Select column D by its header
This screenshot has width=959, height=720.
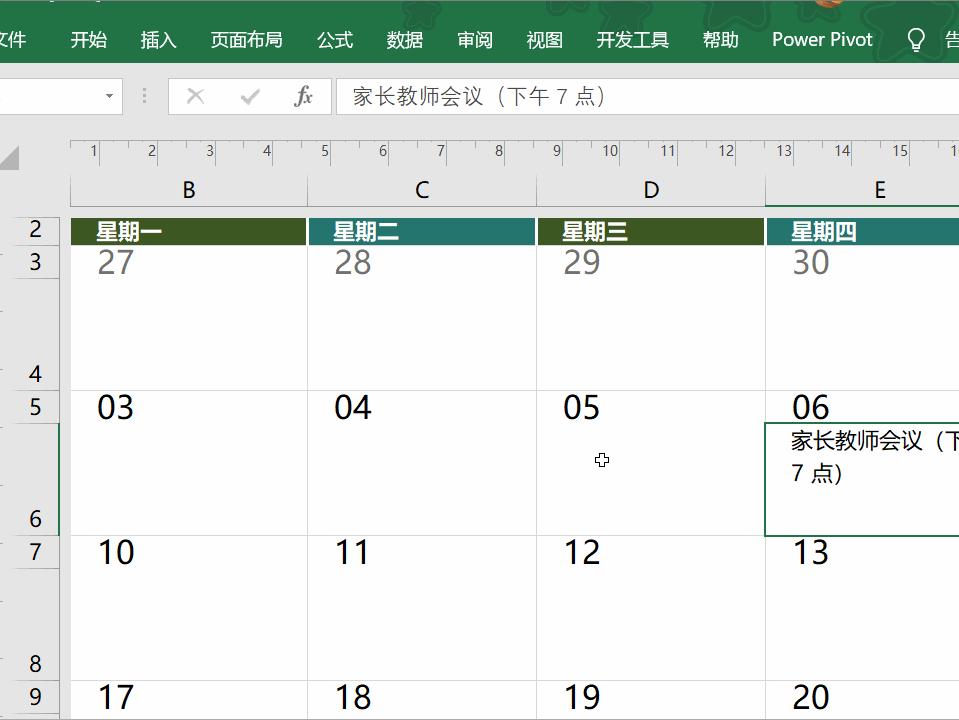651,189
